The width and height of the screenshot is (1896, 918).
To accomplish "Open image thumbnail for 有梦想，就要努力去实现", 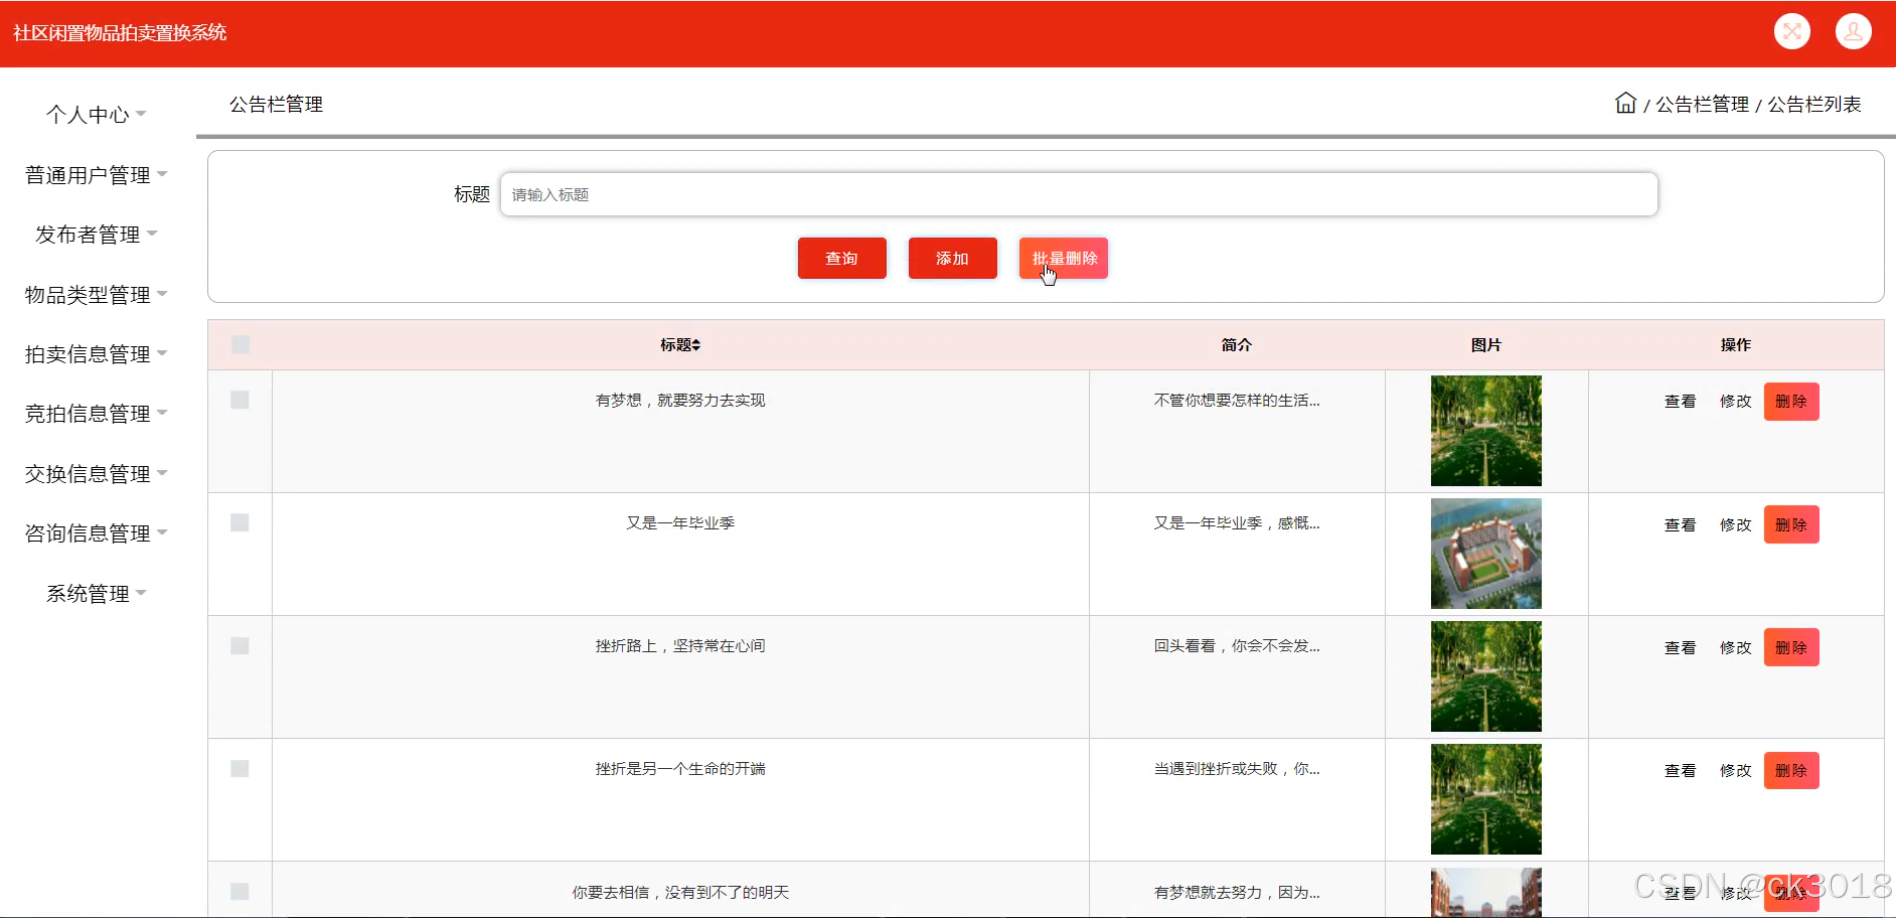I will tap(1486, 431).
